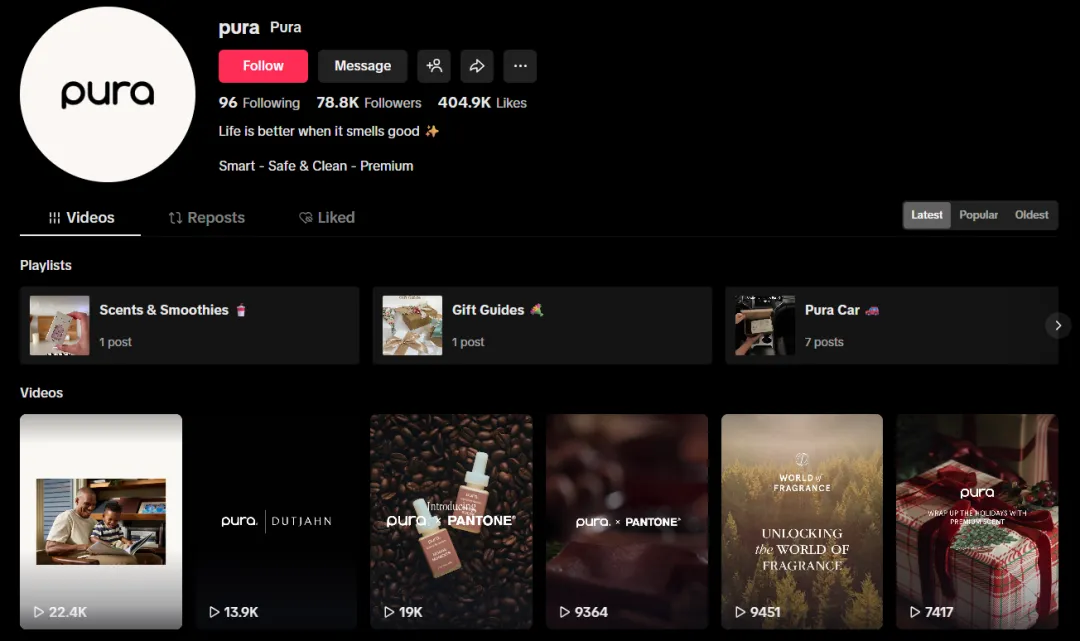1080x641 pixels.
Task: Click the share arrow icon
Action: pyautogui.click(x=477, y=66)
